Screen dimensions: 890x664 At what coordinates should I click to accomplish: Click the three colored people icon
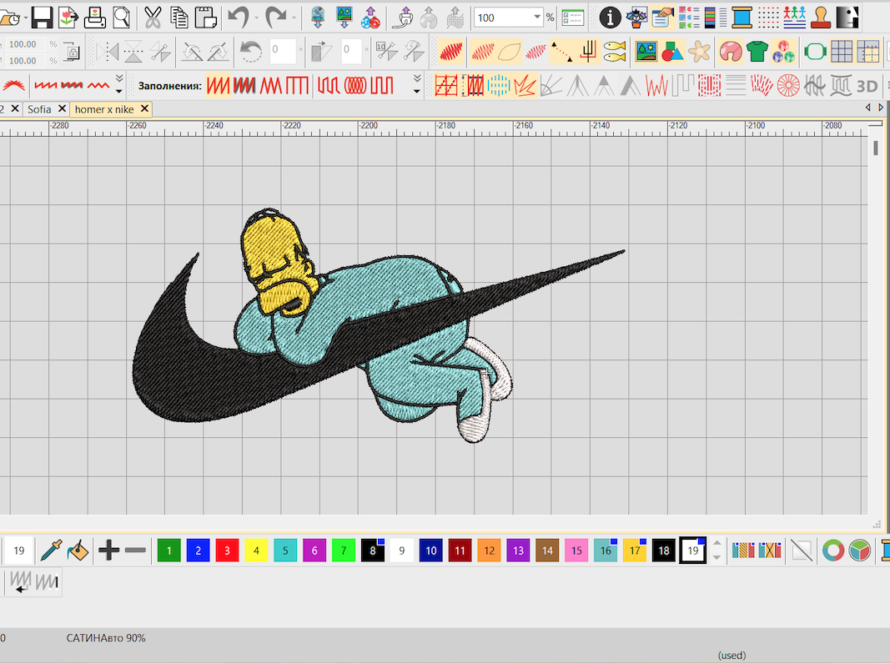coord(794,18)
